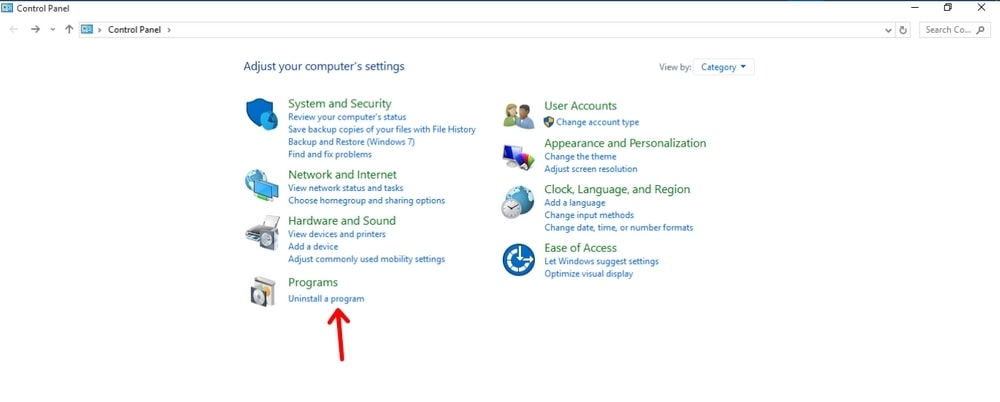
Task: Click the Control Panel title bar icon
Action: tap(8, 8)
